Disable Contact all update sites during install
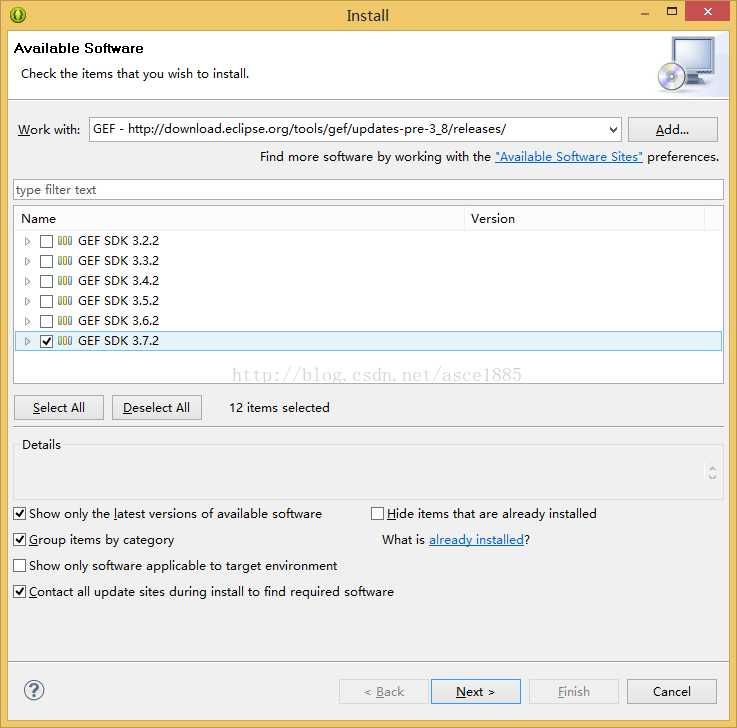The width and height of the screenshot is (737, 728). click(19, 591)
